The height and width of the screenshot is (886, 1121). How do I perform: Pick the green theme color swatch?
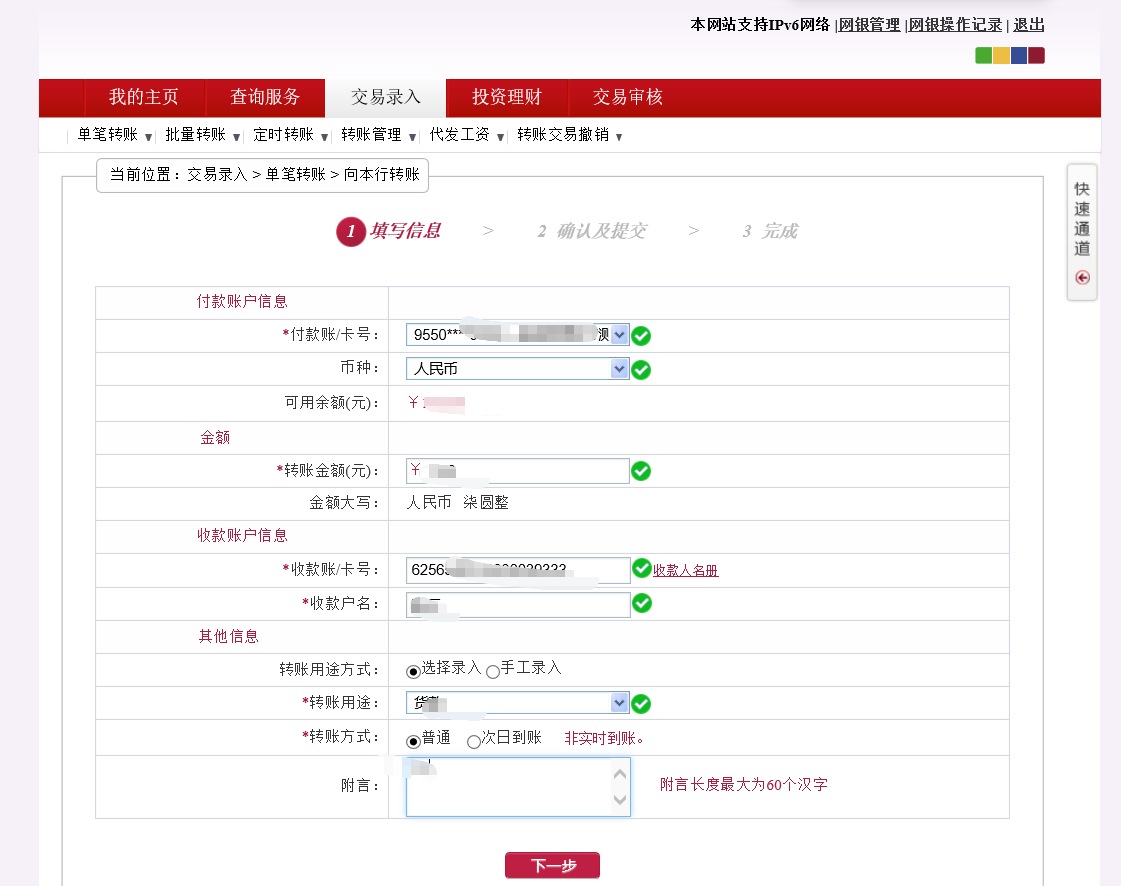[983, 56]
